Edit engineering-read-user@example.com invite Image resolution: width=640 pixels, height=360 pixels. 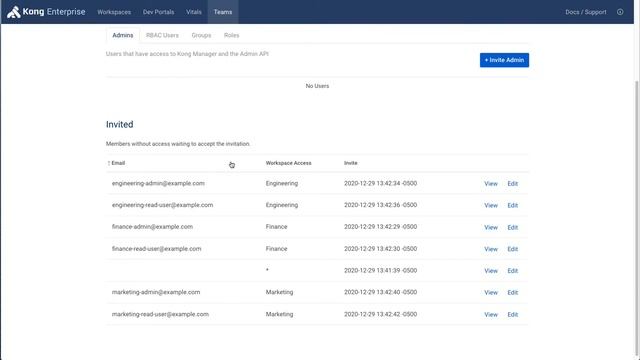[x=513, y=205]
